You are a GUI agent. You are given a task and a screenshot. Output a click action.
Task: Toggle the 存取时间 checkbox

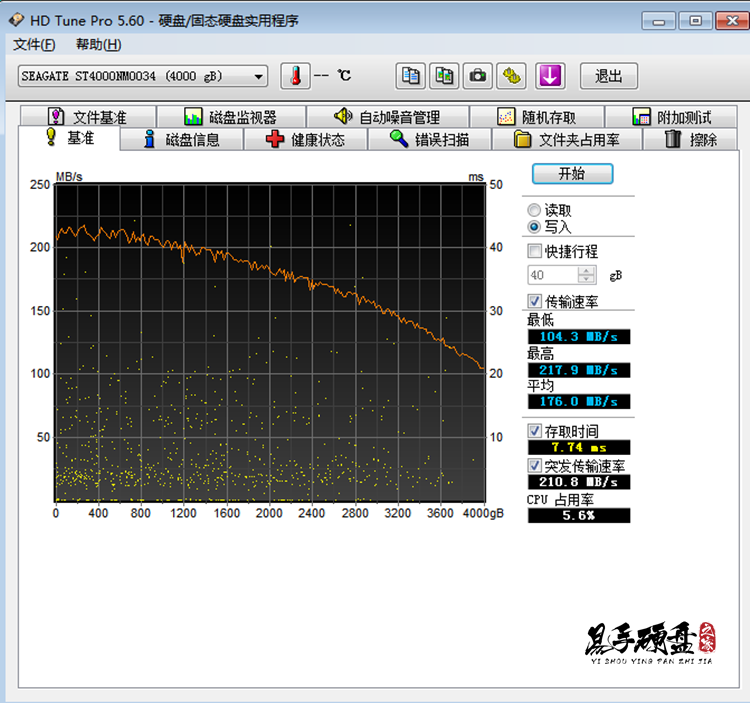(534, 431)
